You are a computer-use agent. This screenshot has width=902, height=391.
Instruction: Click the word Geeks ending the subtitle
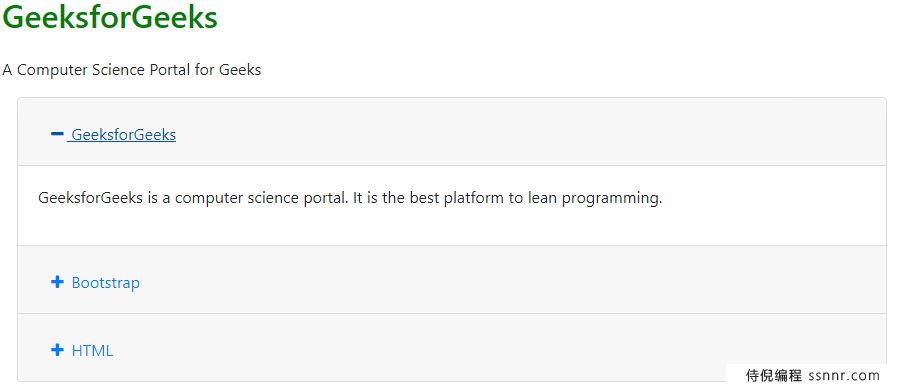[240, 70]
